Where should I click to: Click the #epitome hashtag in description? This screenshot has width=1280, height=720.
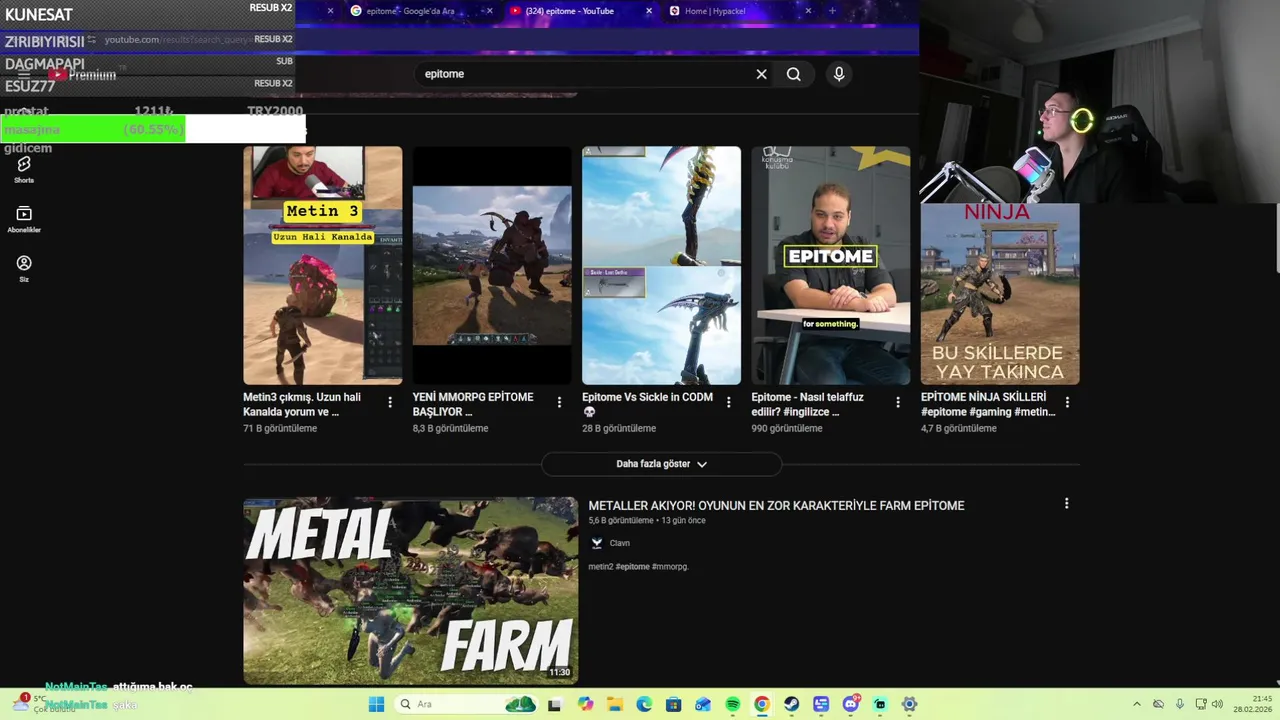tap(632, 567)
